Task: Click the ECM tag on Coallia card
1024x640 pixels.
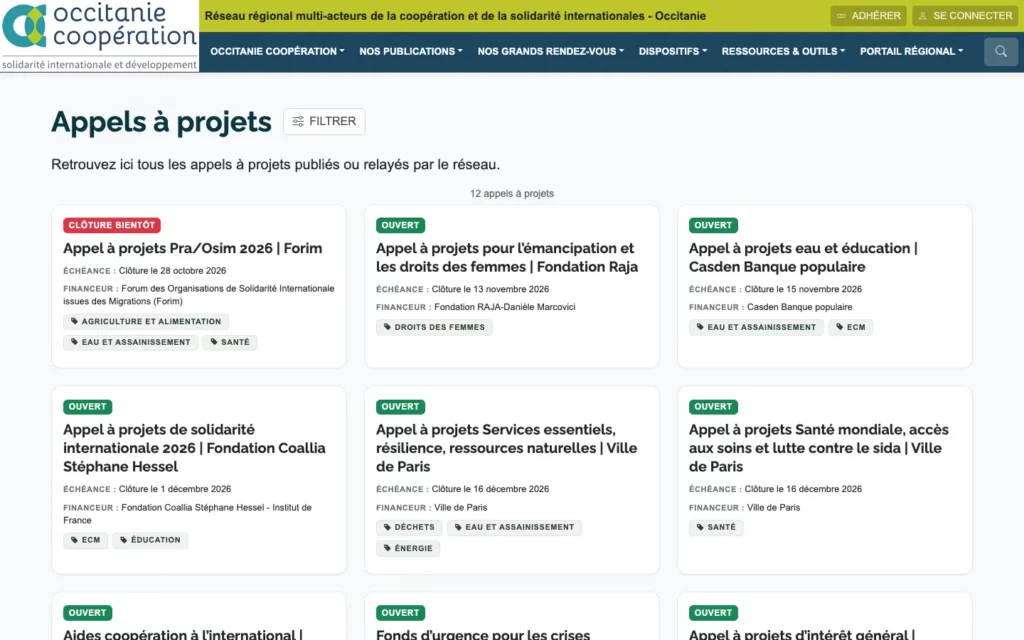Action: coord(86,540)
